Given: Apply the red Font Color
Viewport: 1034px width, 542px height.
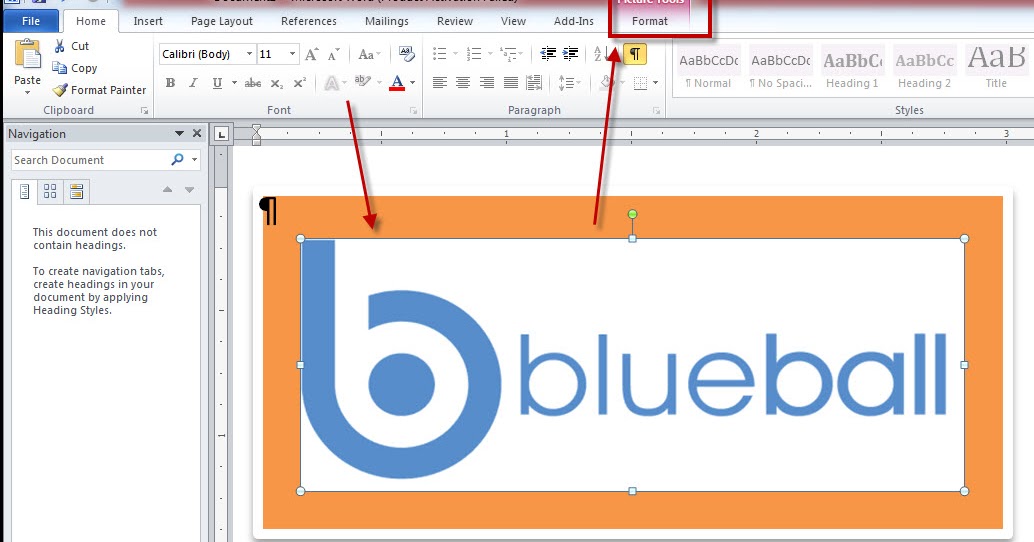Looking at the screenshot, I should (397, 83).
